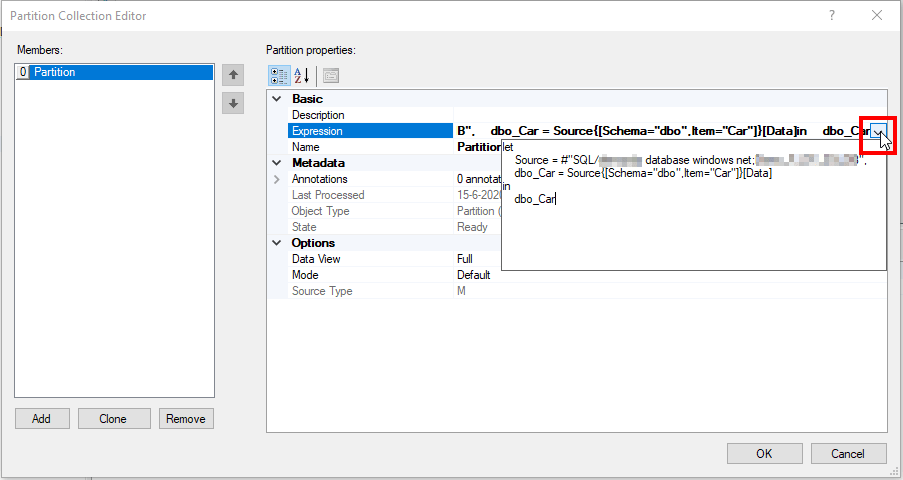
Task: Open the Property Pages icon
Action: pos(330,75)
